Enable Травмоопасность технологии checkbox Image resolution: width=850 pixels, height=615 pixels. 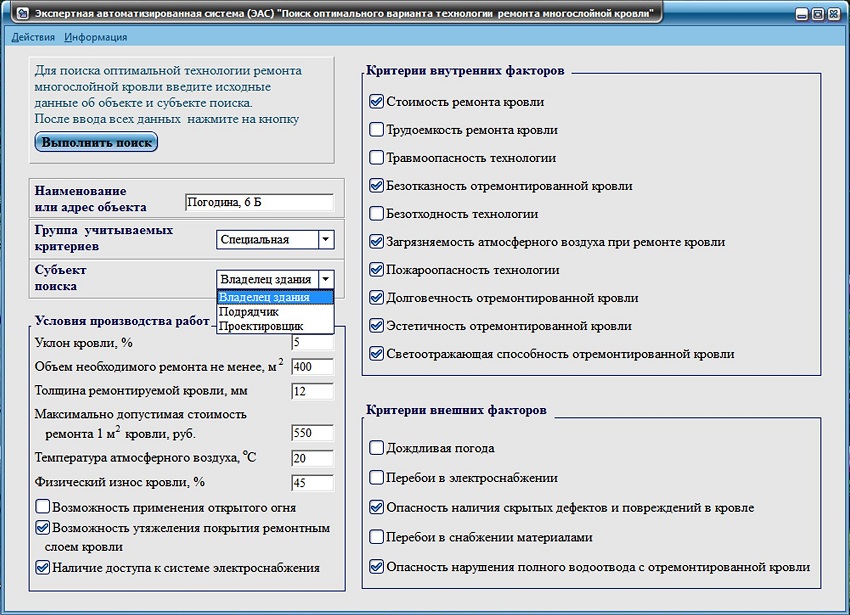(x=376, y=157)
